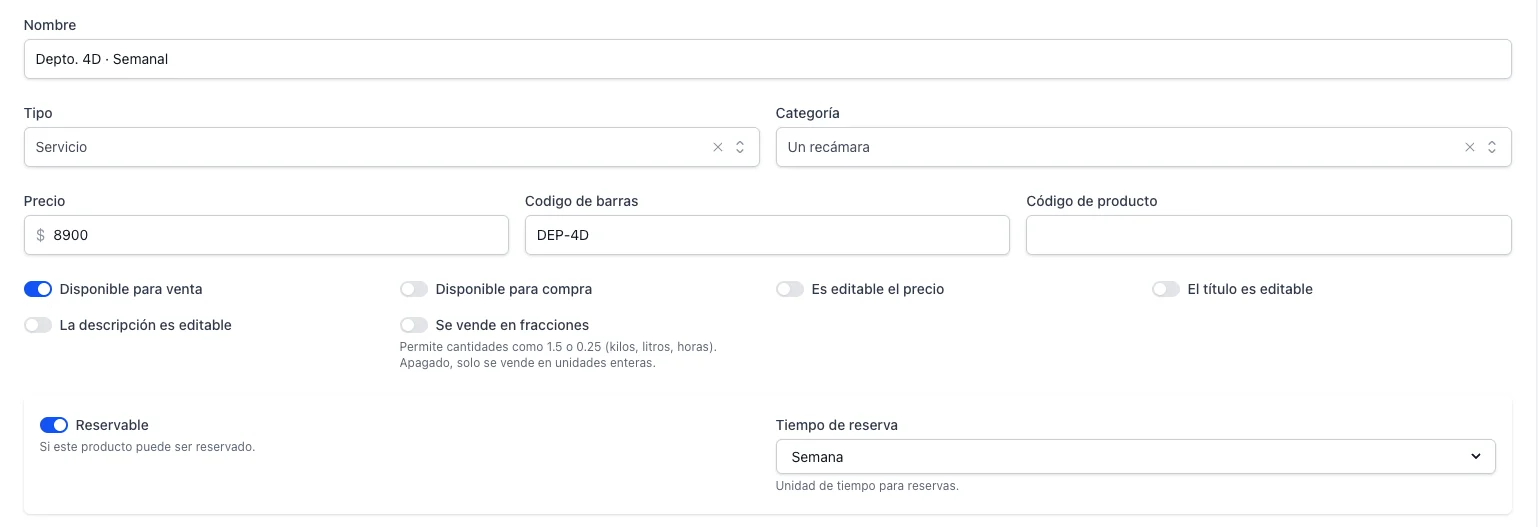Open the Categoría combo box showing Un recámara
1538x527 pixels.
tap(1143, 147)
